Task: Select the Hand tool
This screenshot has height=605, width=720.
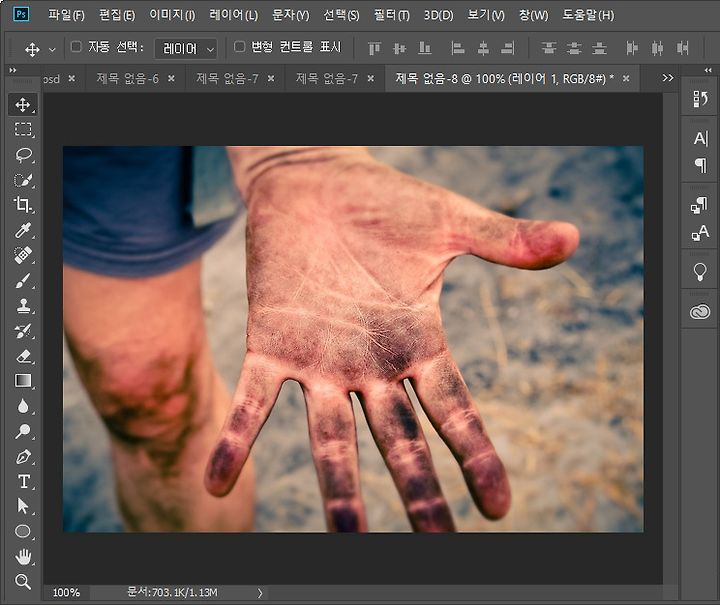Action: [x=23, y=557]
